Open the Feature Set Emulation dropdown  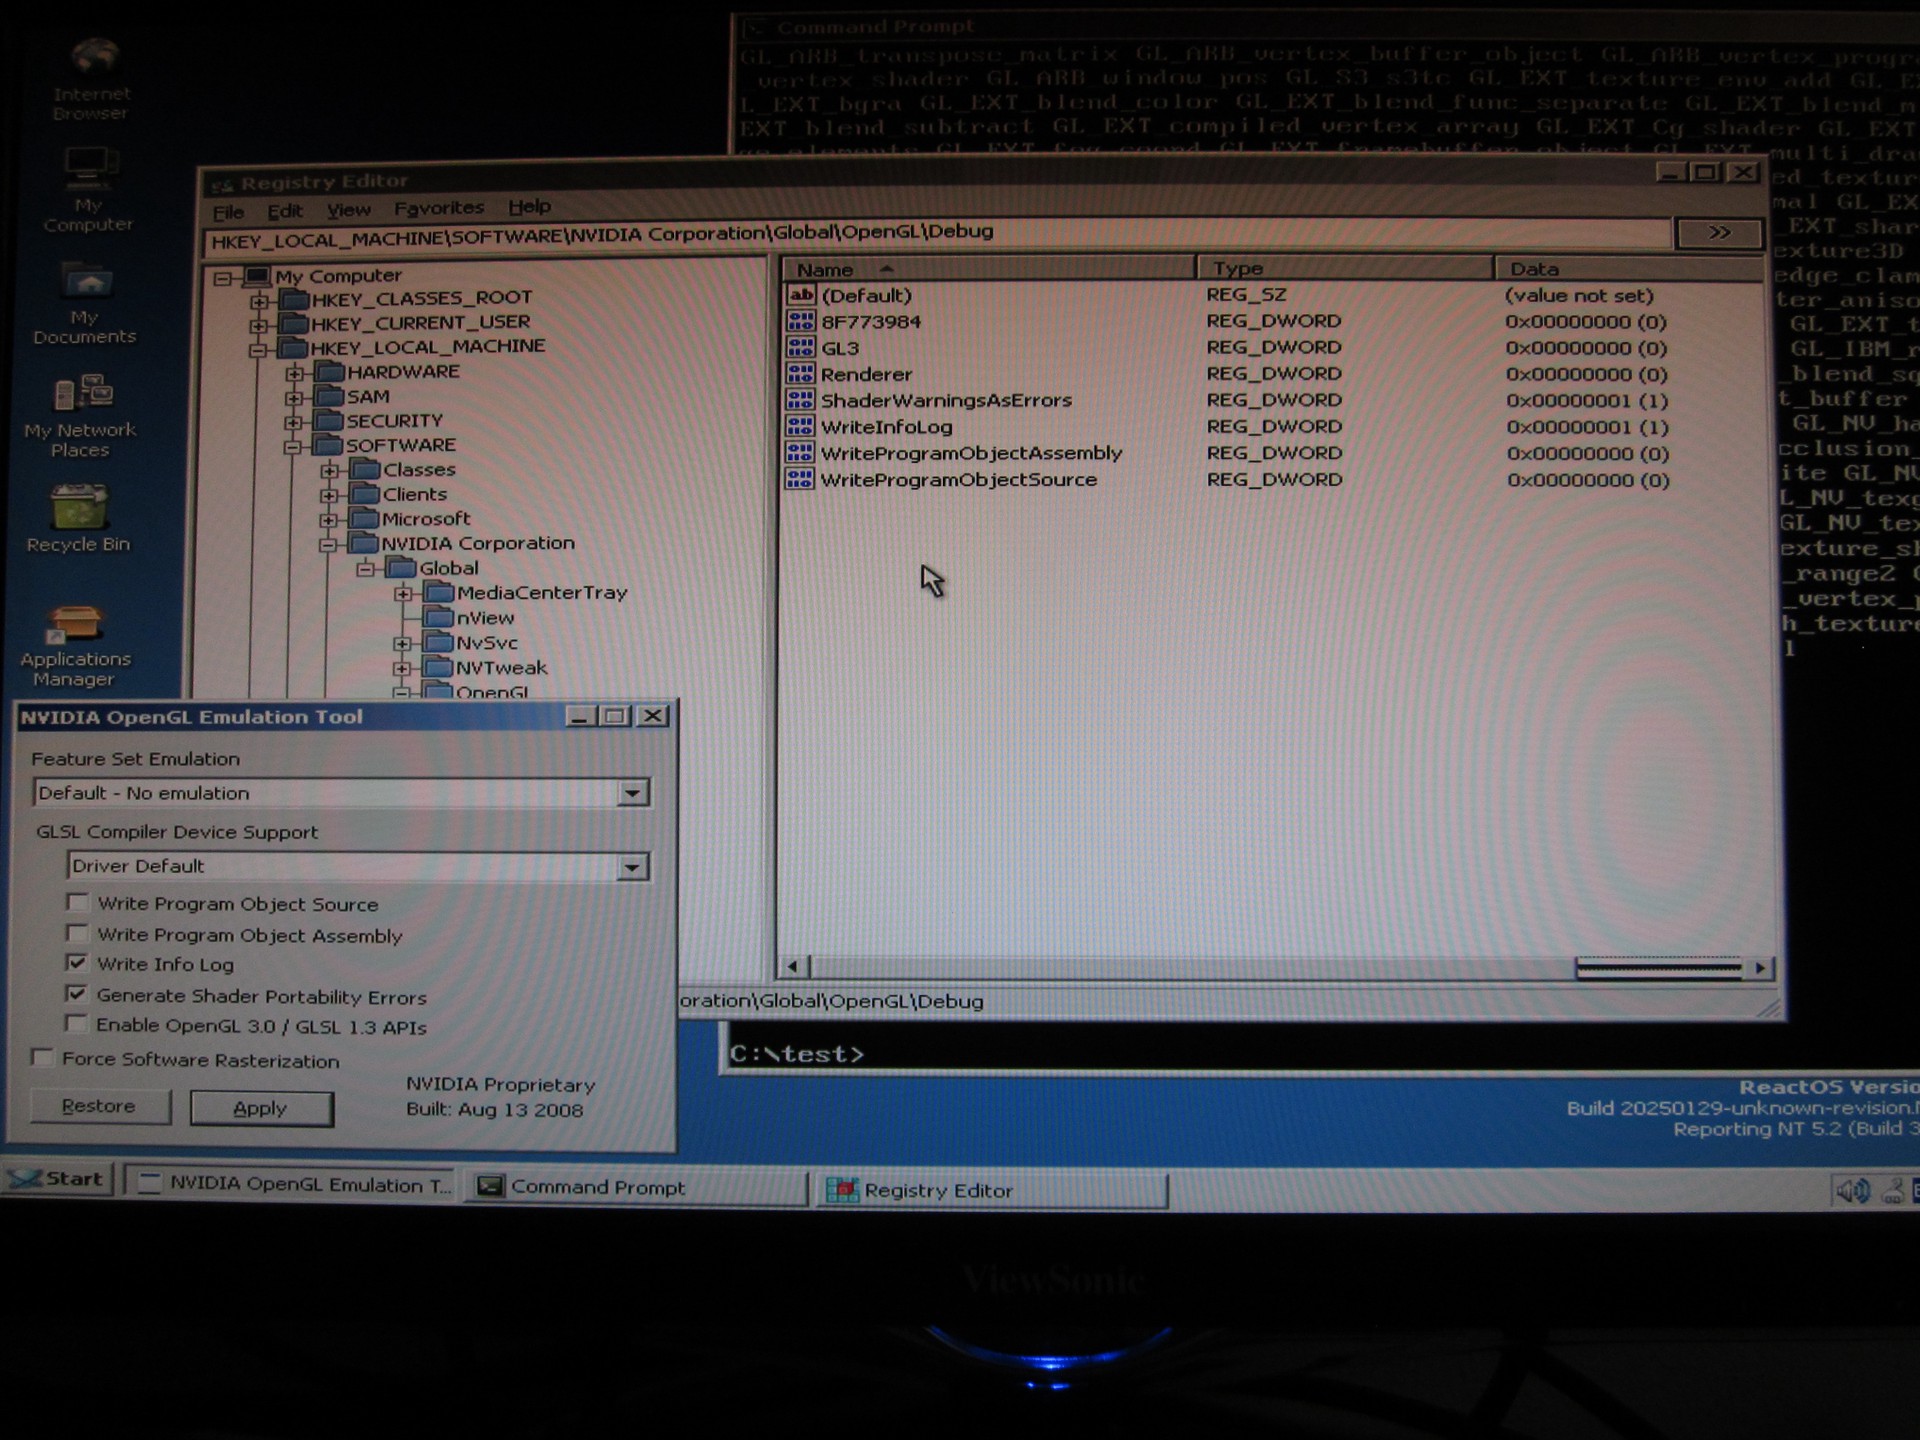tap(632, 794)
